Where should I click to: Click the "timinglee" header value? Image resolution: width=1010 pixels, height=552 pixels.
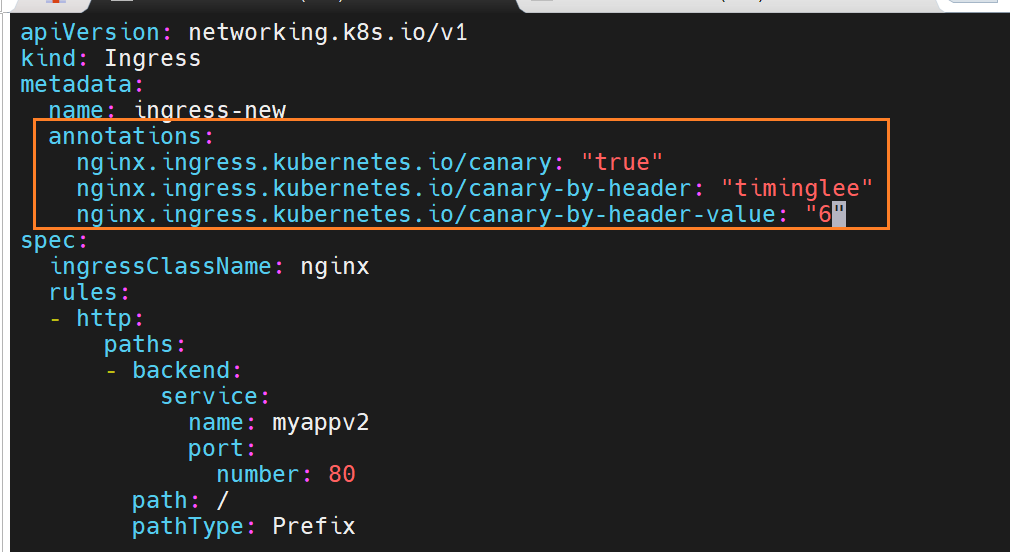pos(797,188)
